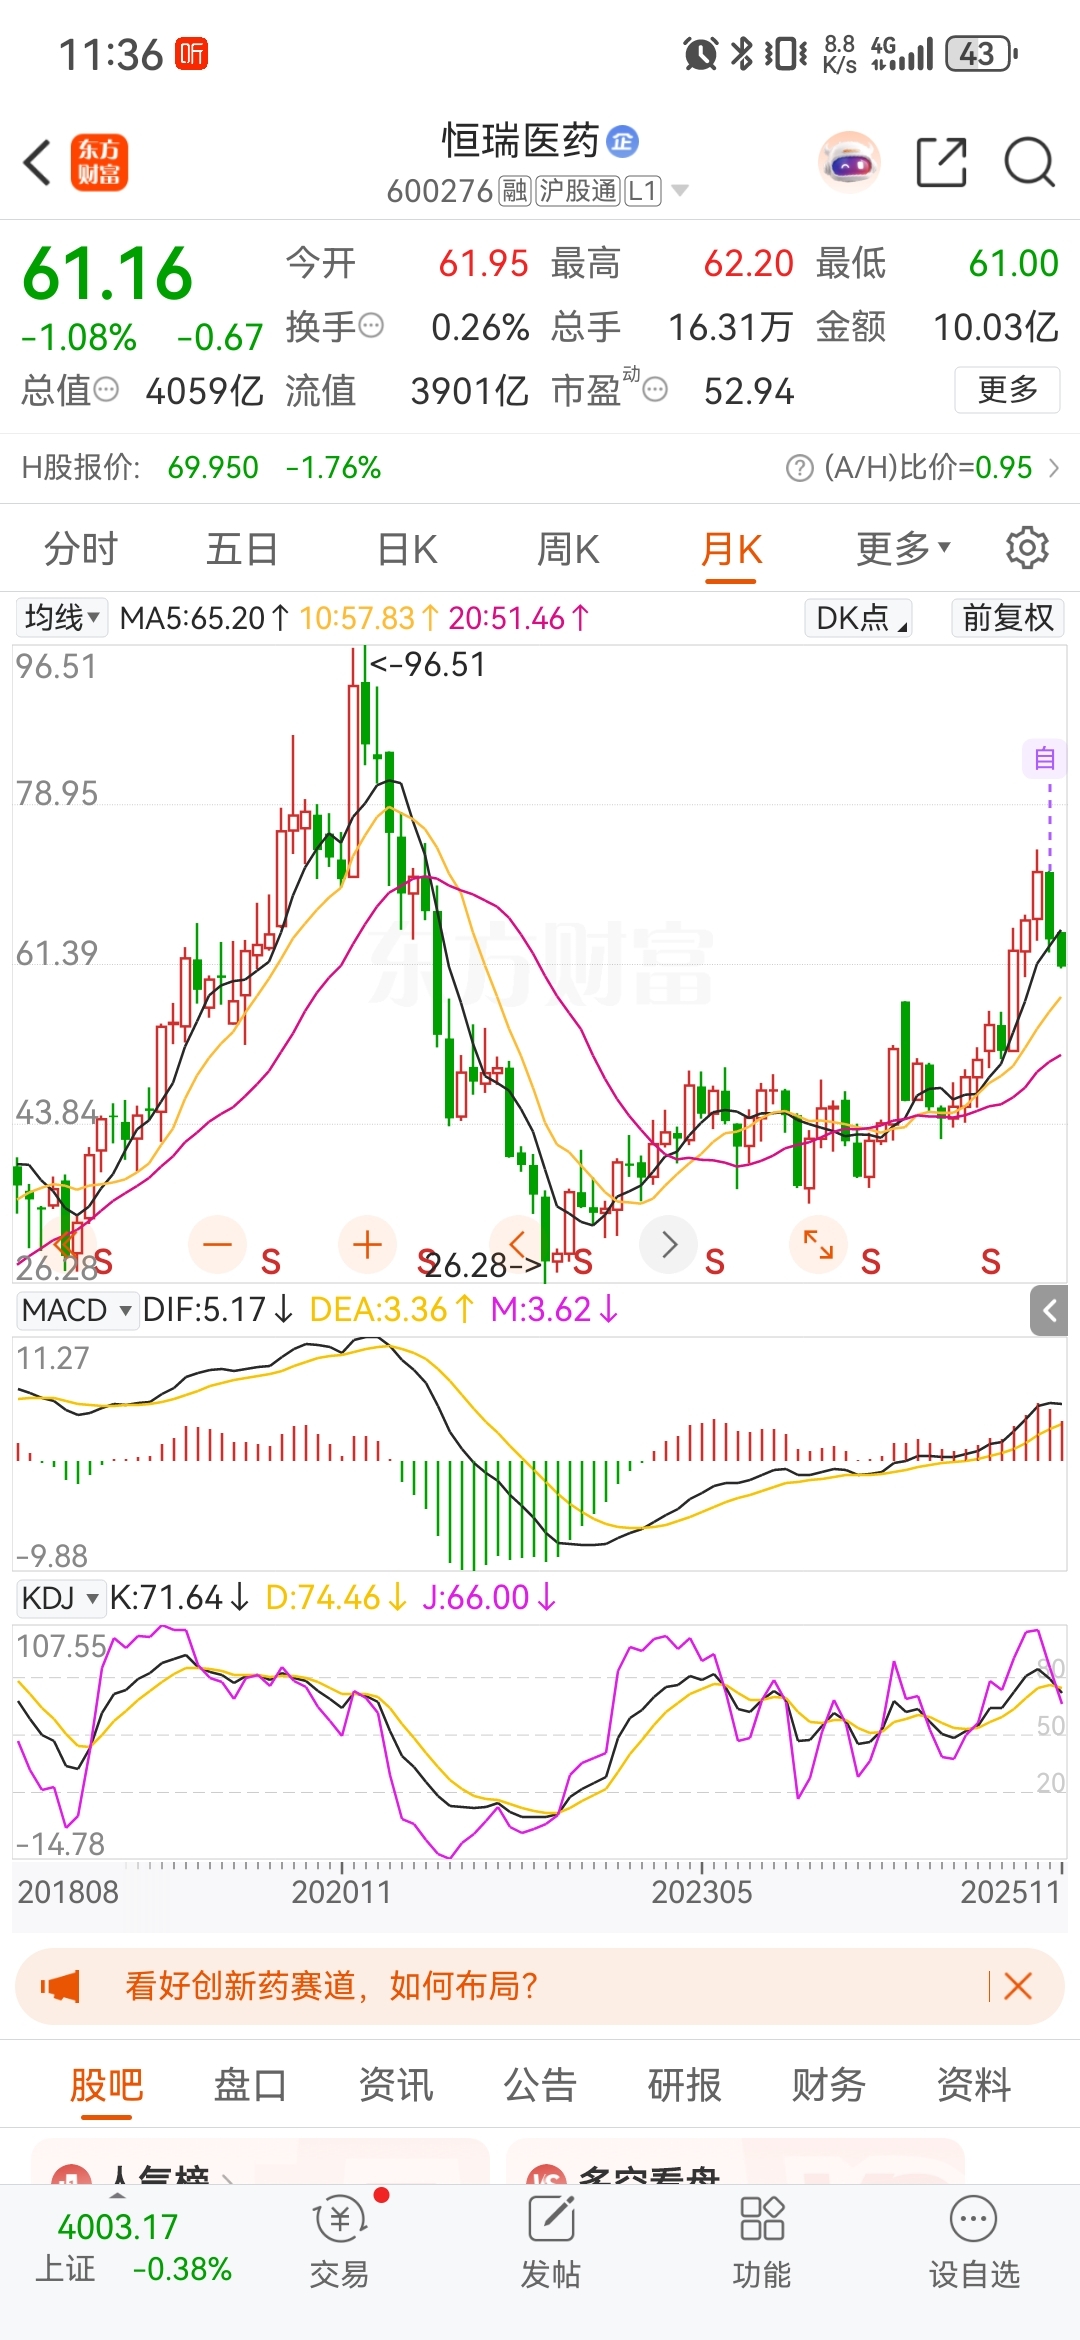
Task: Tap the 听 icon in status bar
Action: 191,53
